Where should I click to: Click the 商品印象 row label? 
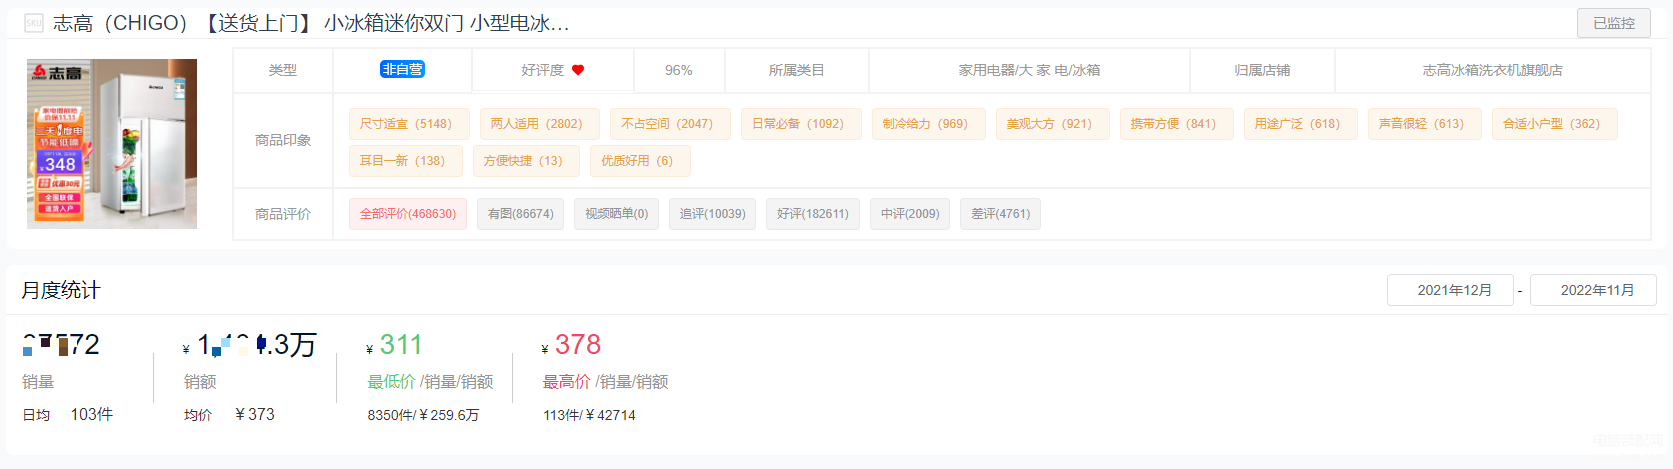283,140
